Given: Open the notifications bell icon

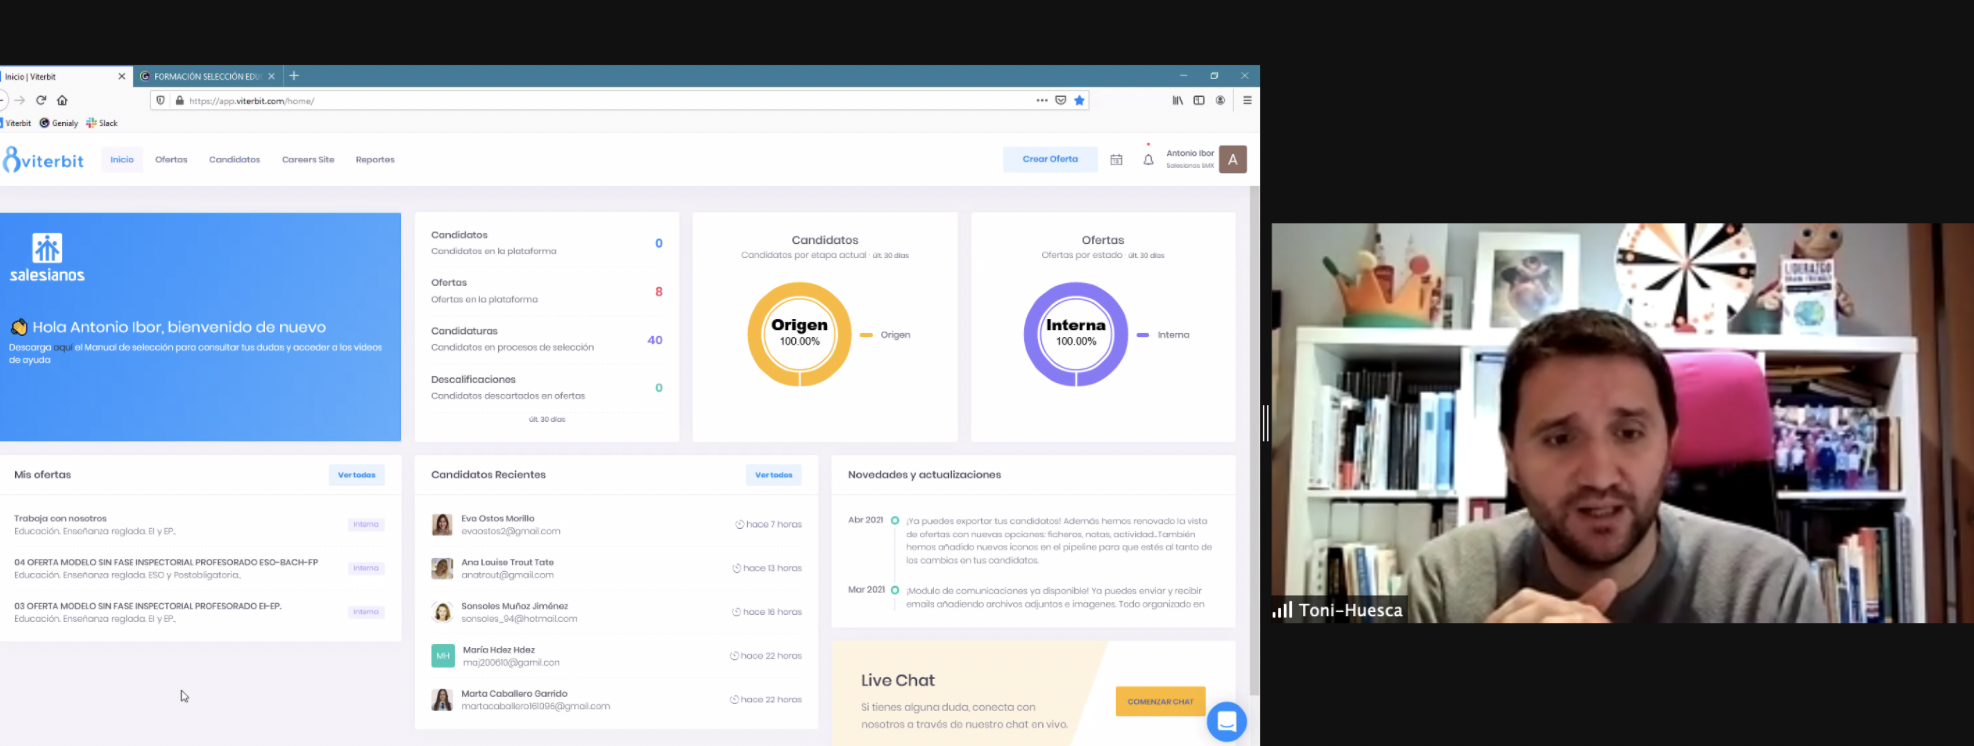Looking at the screenshot, I should [x=1148, y=160].
